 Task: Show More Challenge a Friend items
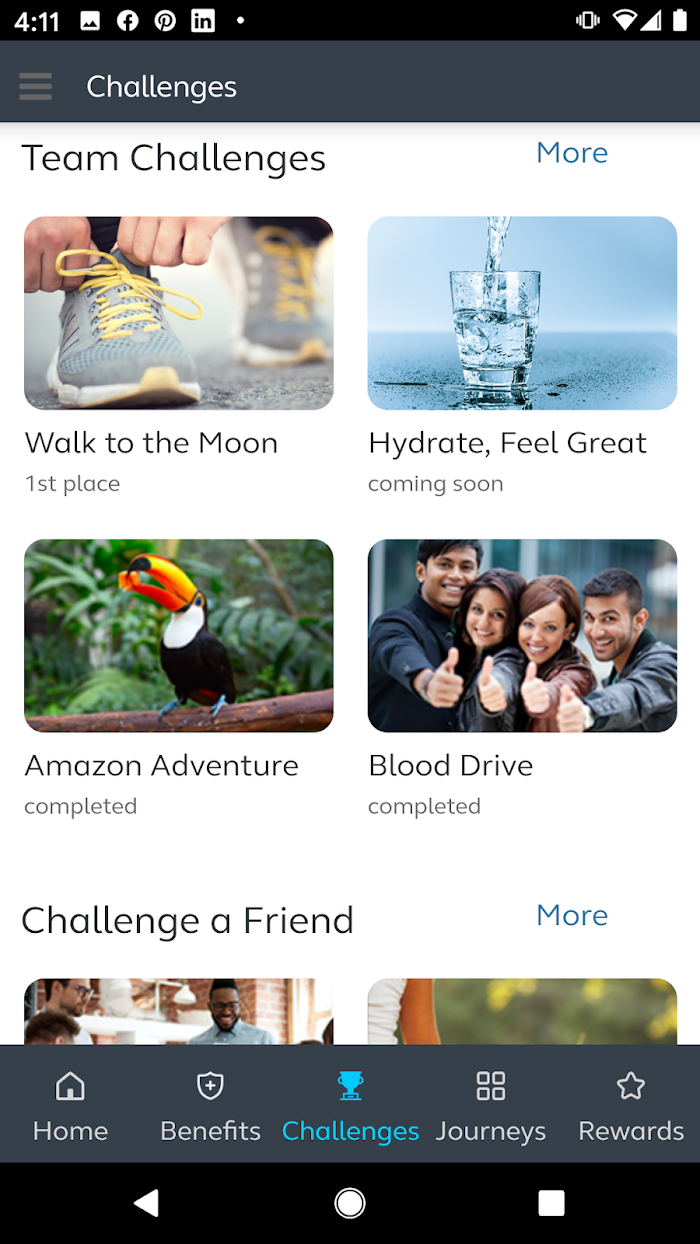(x=572, y=915)
